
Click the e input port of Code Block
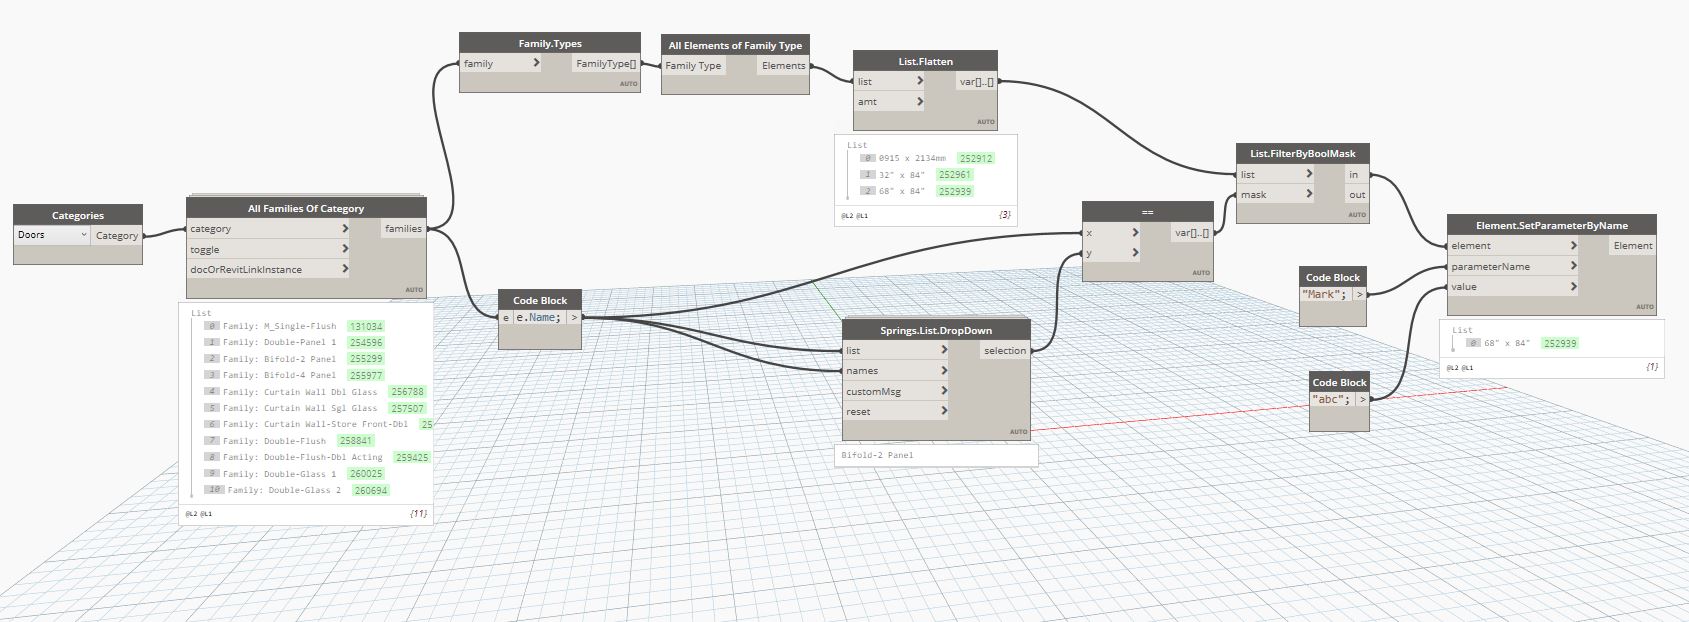click(506, 317)
